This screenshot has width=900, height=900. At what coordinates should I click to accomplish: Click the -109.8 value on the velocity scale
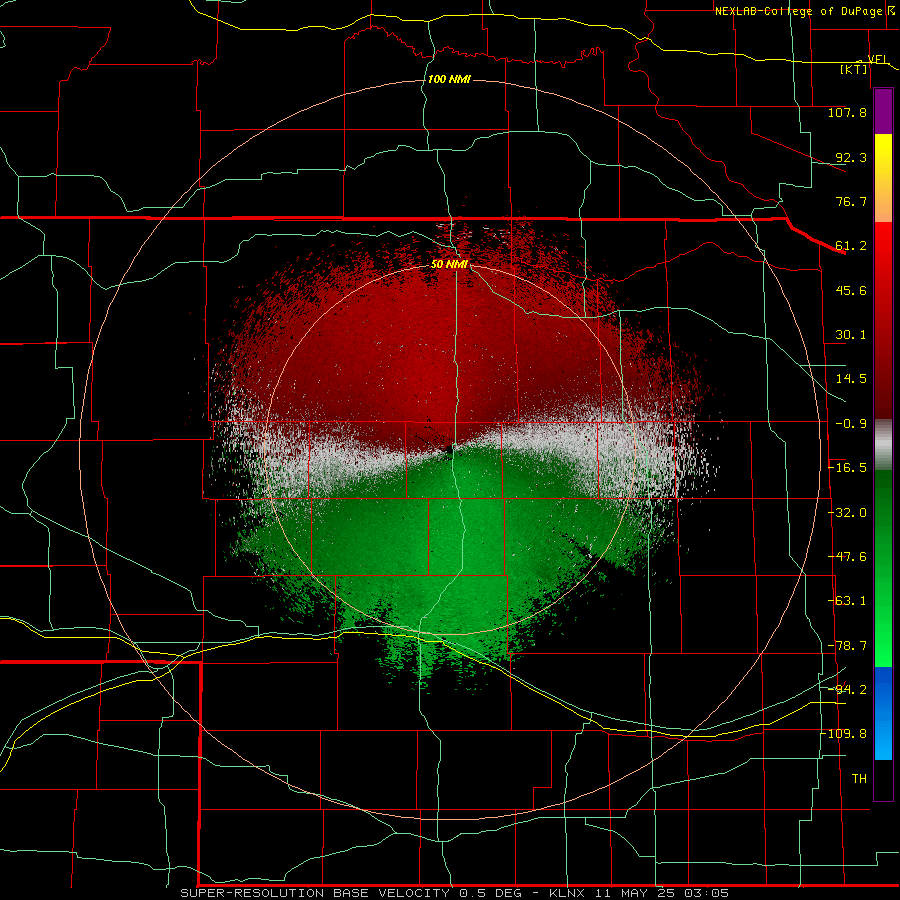click(844, 734)
